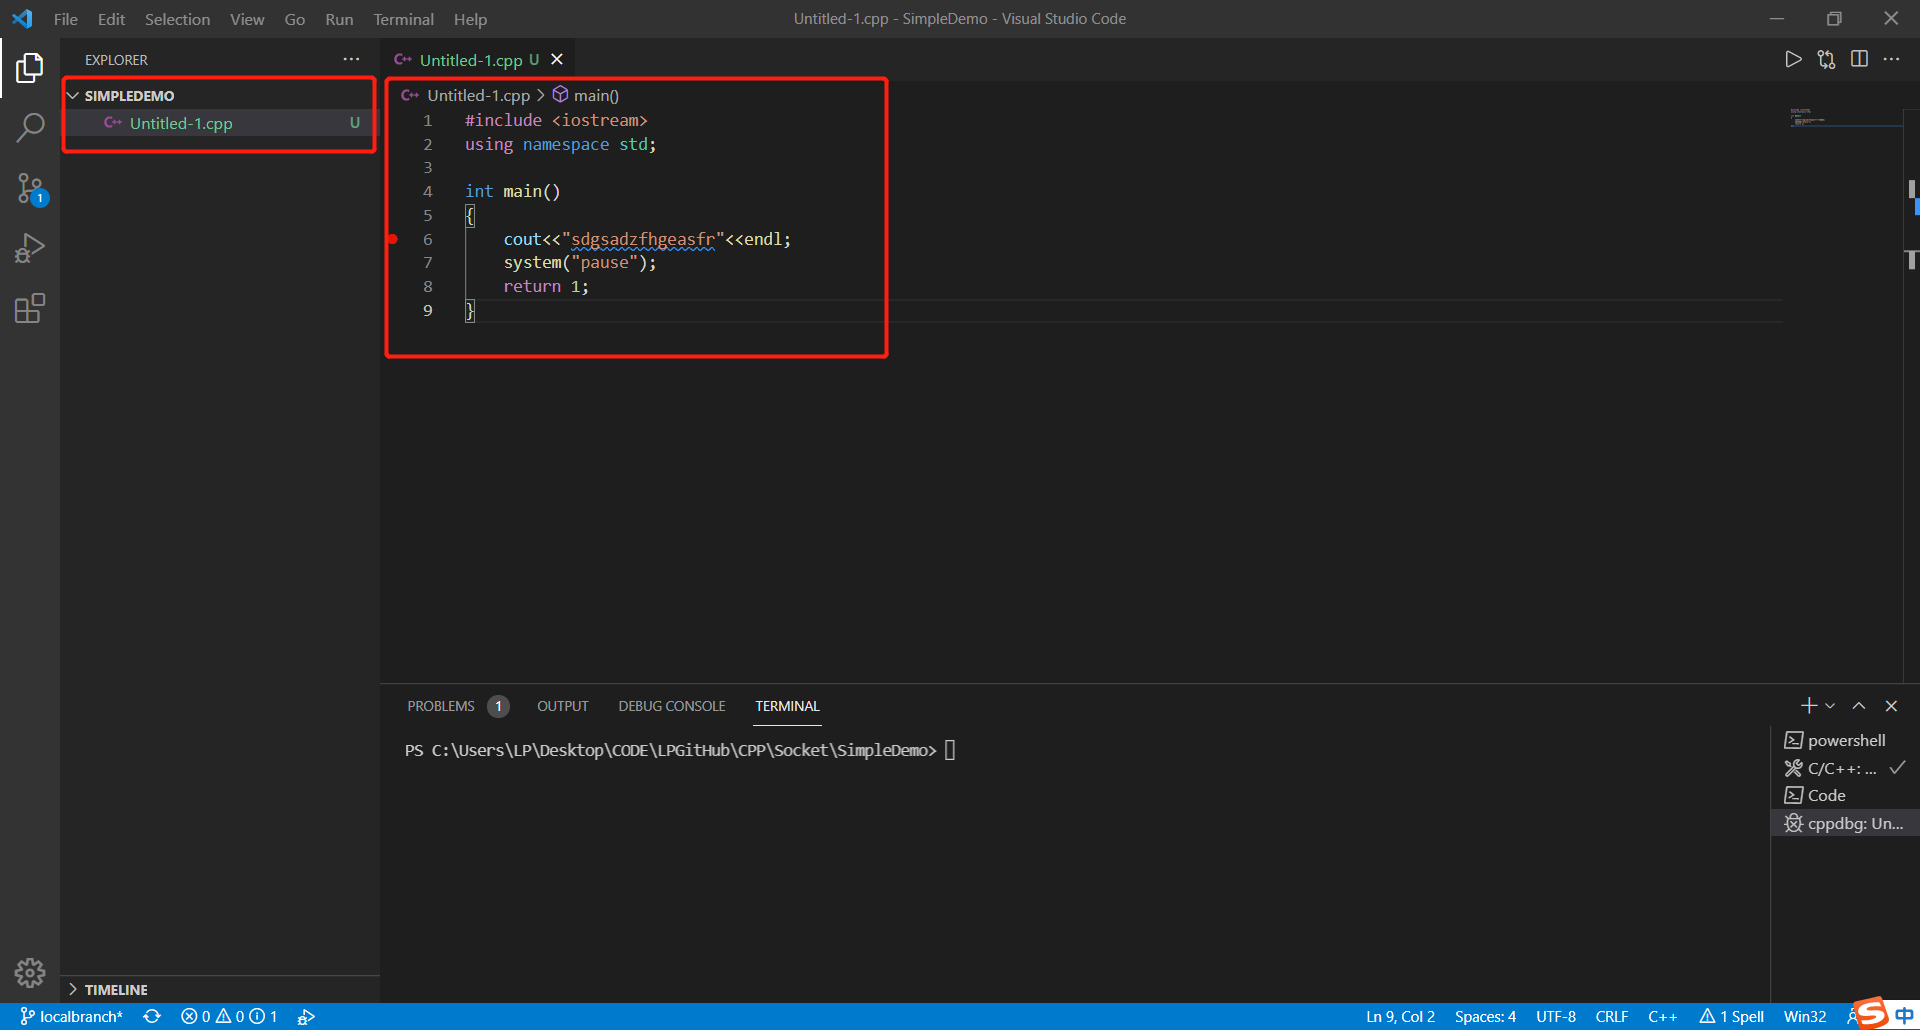Collapse the SIMPLEDEMO folder section
Screen dimensions: 1920x1030
click(219, 96)
